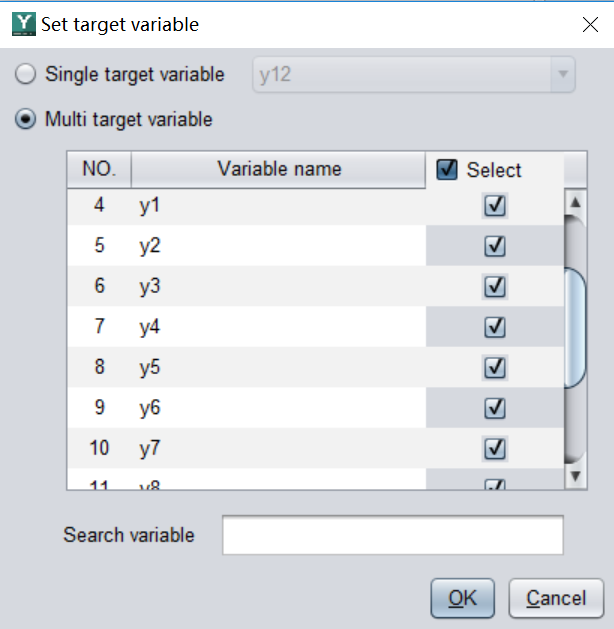The width and height of the screenshot is (614, 629).
Task: Click the Search variable input field
Action: pos(392,535)
